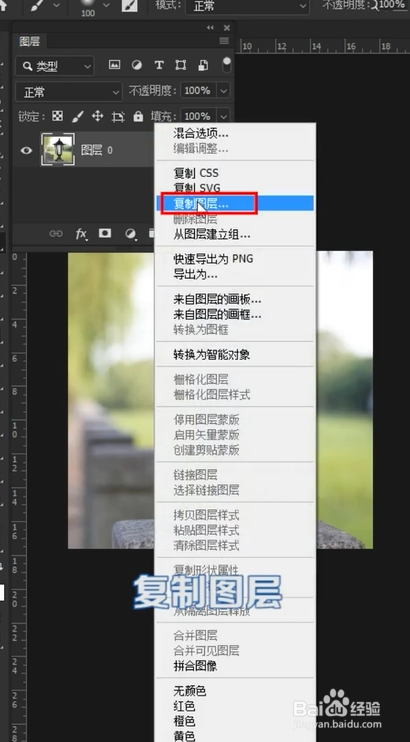
Task: Choose 拼合图像 from the menu
Action: click(195, 666)
